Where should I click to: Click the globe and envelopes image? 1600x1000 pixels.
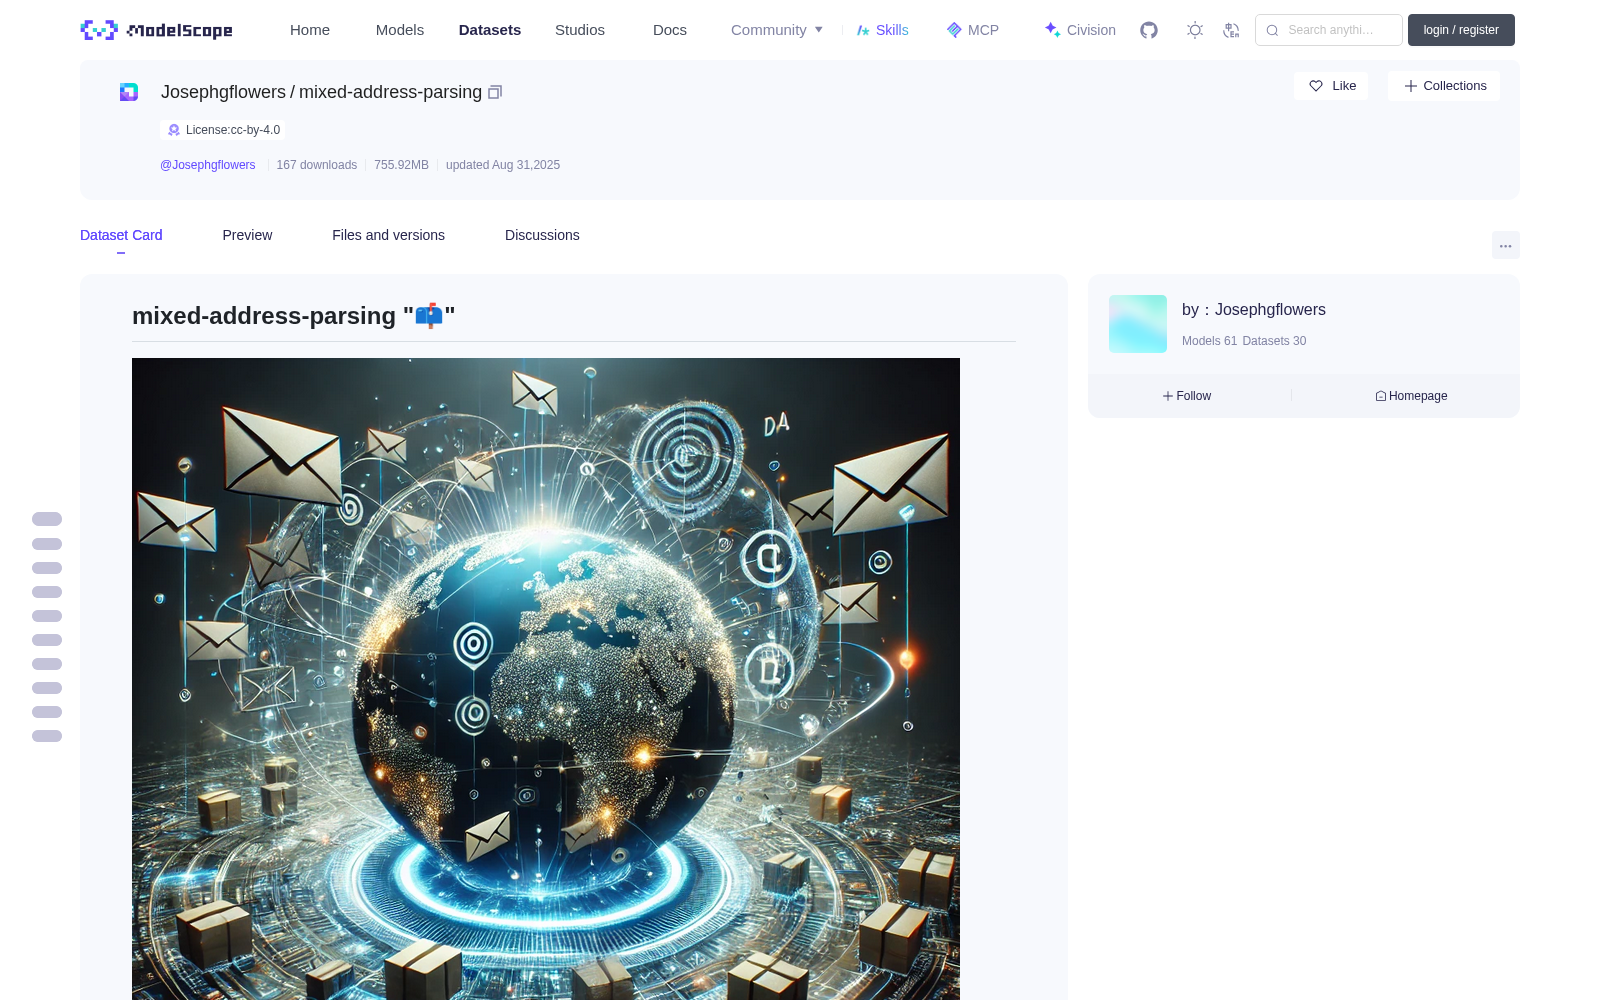546,679
